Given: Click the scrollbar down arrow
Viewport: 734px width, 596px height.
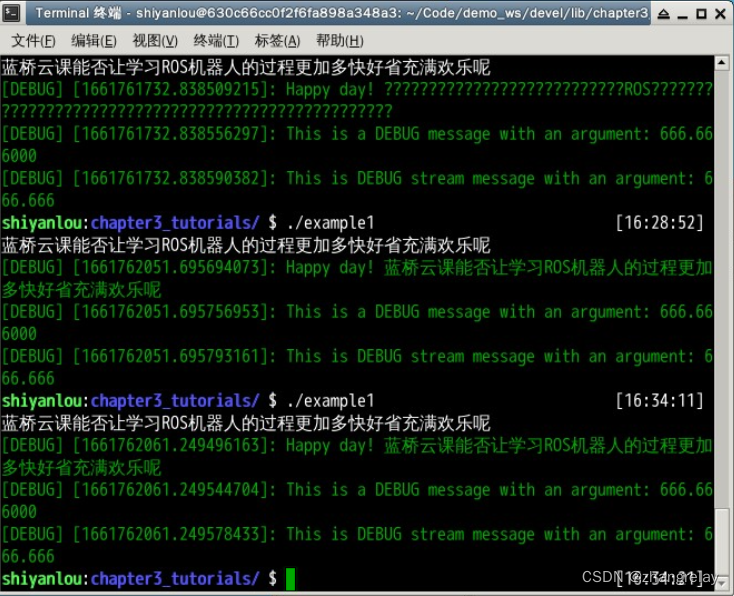Looking at the screenshot, I should (722, 583).
